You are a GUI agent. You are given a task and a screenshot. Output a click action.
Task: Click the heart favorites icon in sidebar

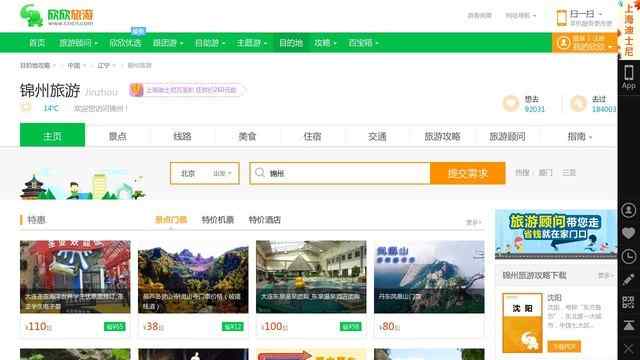[629, 233]
